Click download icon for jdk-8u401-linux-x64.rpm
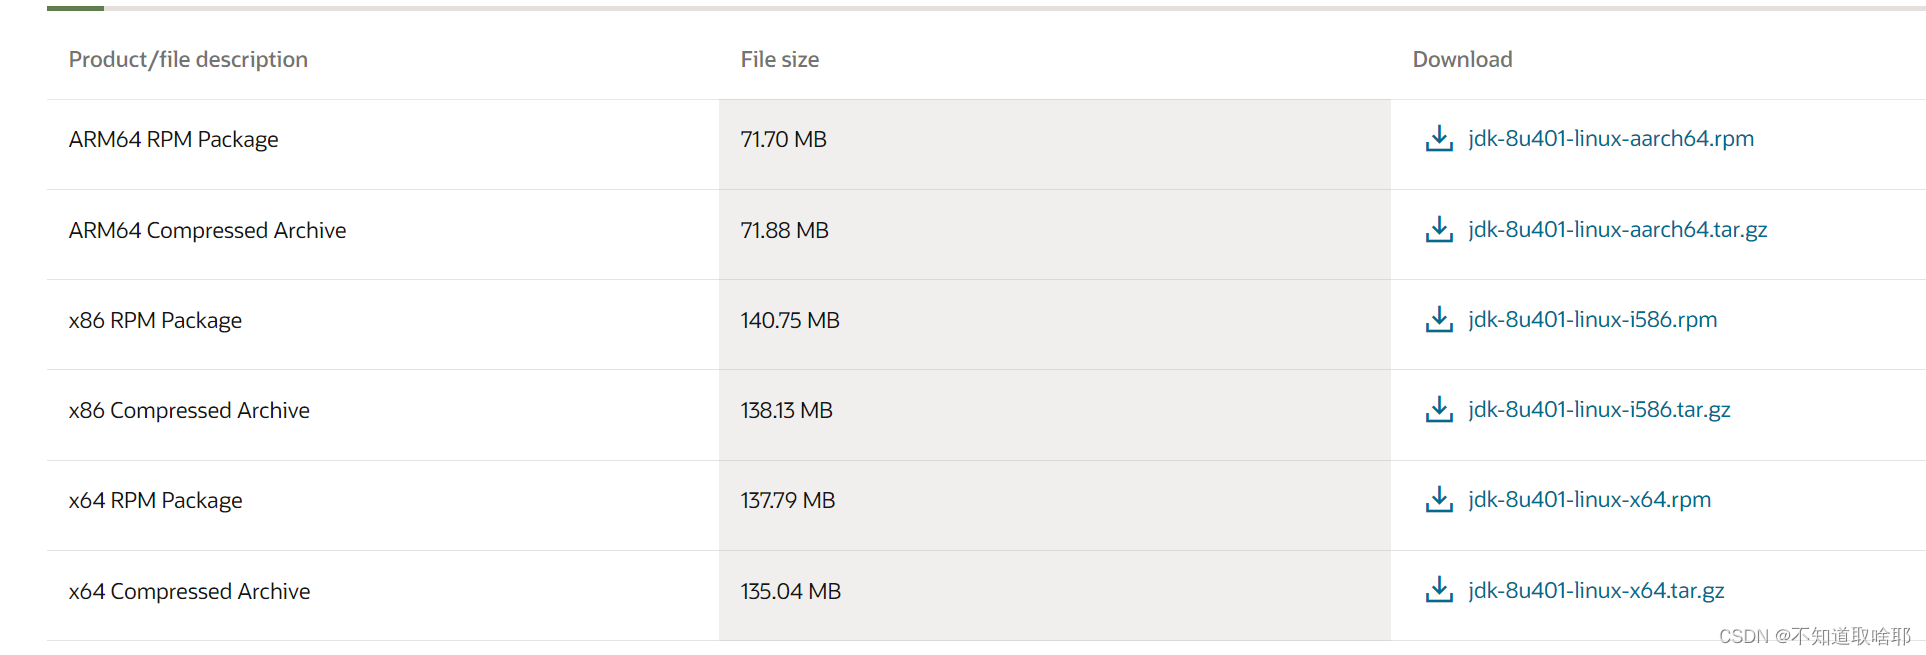The width and height of the screenshot is (1926, 655). coord(1439,500)
